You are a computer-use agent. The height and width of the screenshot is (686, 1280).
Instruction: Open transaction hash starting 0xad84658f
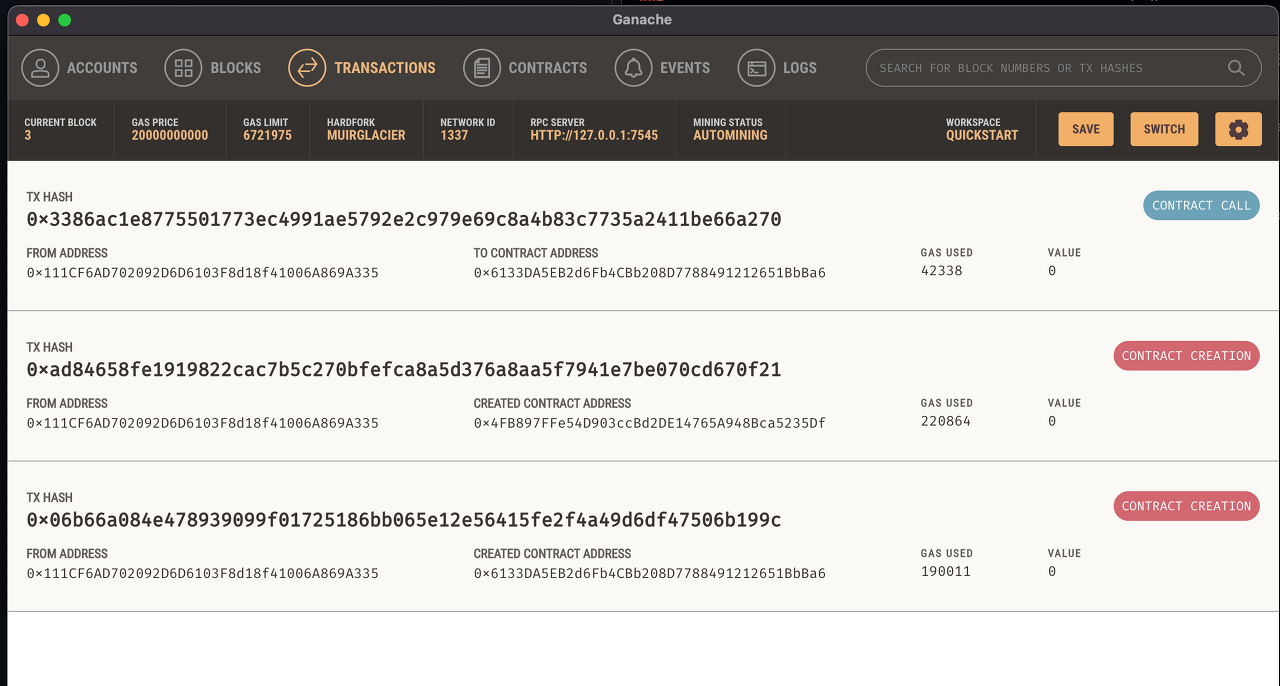coord(404,370)
